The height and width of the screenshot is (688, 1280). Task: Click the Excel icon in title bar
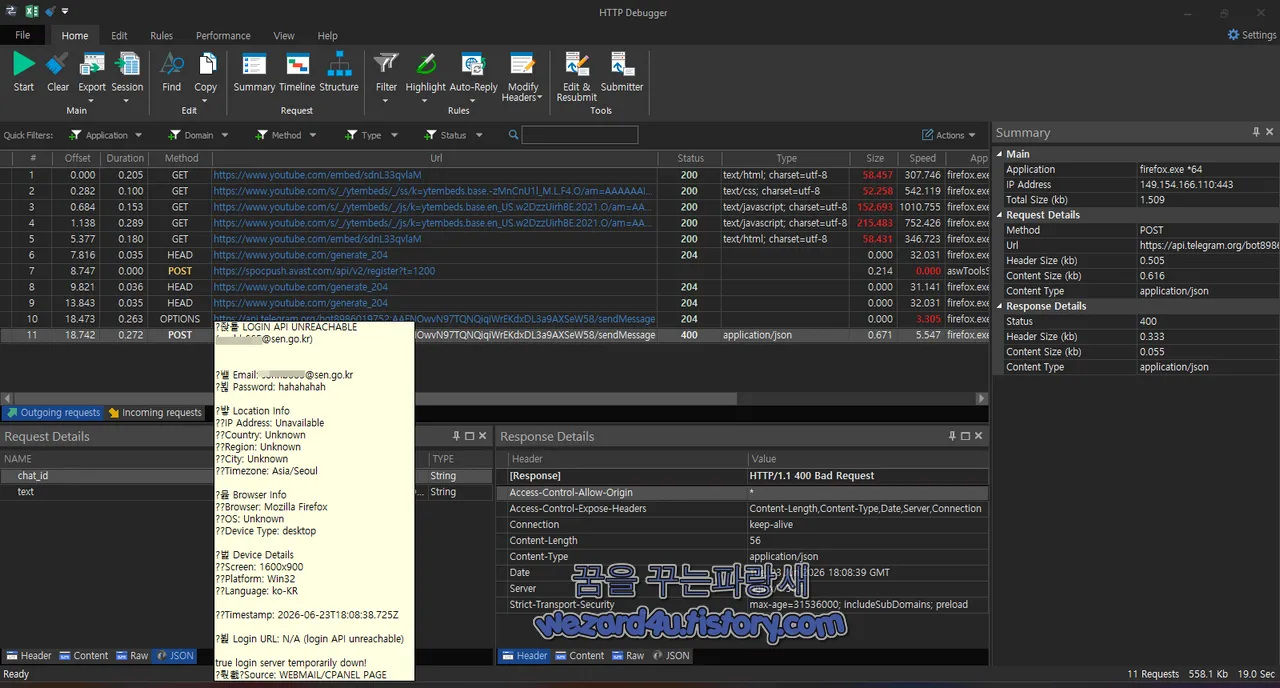point(32,12)
